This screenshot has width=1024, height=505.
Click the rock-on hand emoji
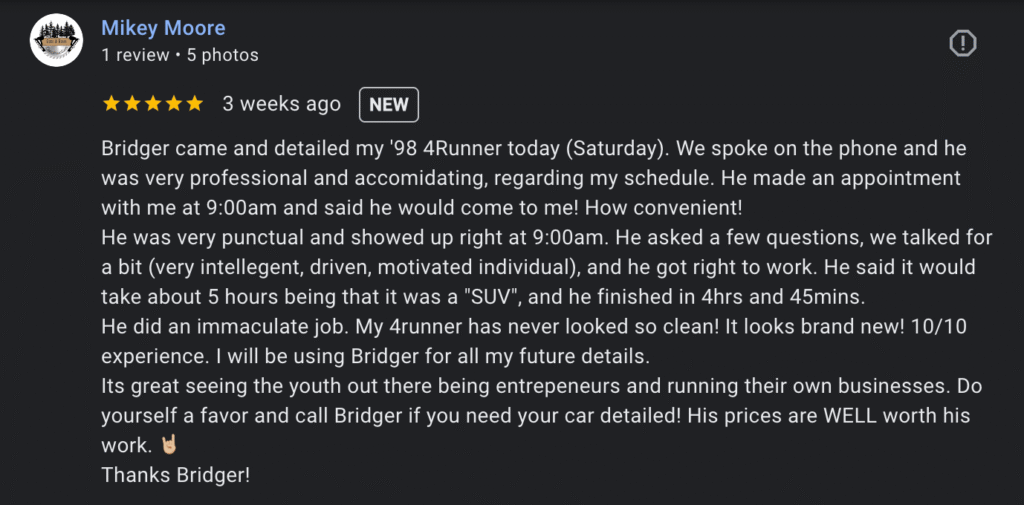[168, 445]
